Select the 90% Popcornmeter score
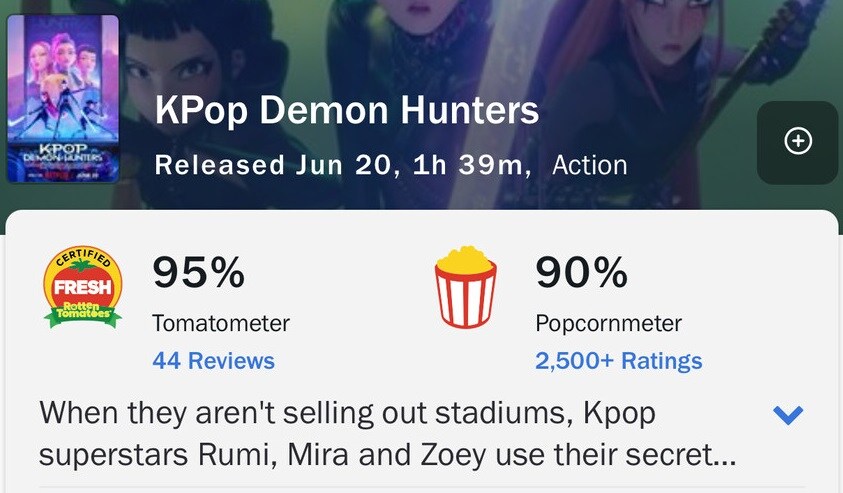The width and height of the screenshot is (843, 493). point(581,272)
